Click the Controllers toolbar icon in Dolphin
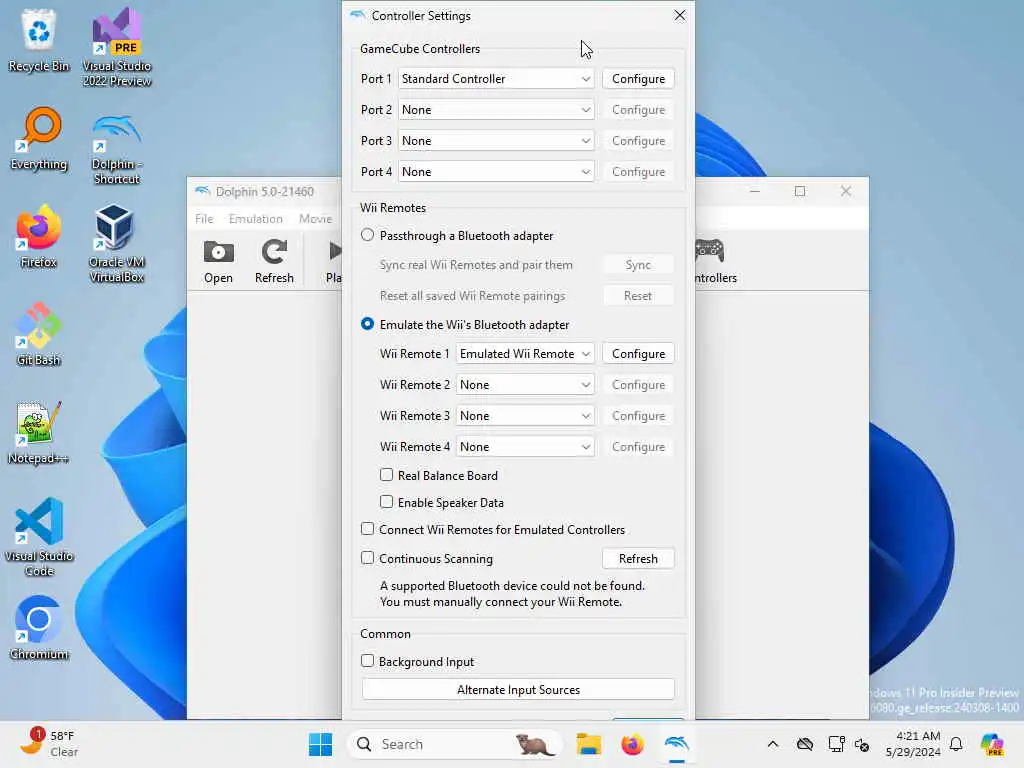1024x768 pixels. 715,261
